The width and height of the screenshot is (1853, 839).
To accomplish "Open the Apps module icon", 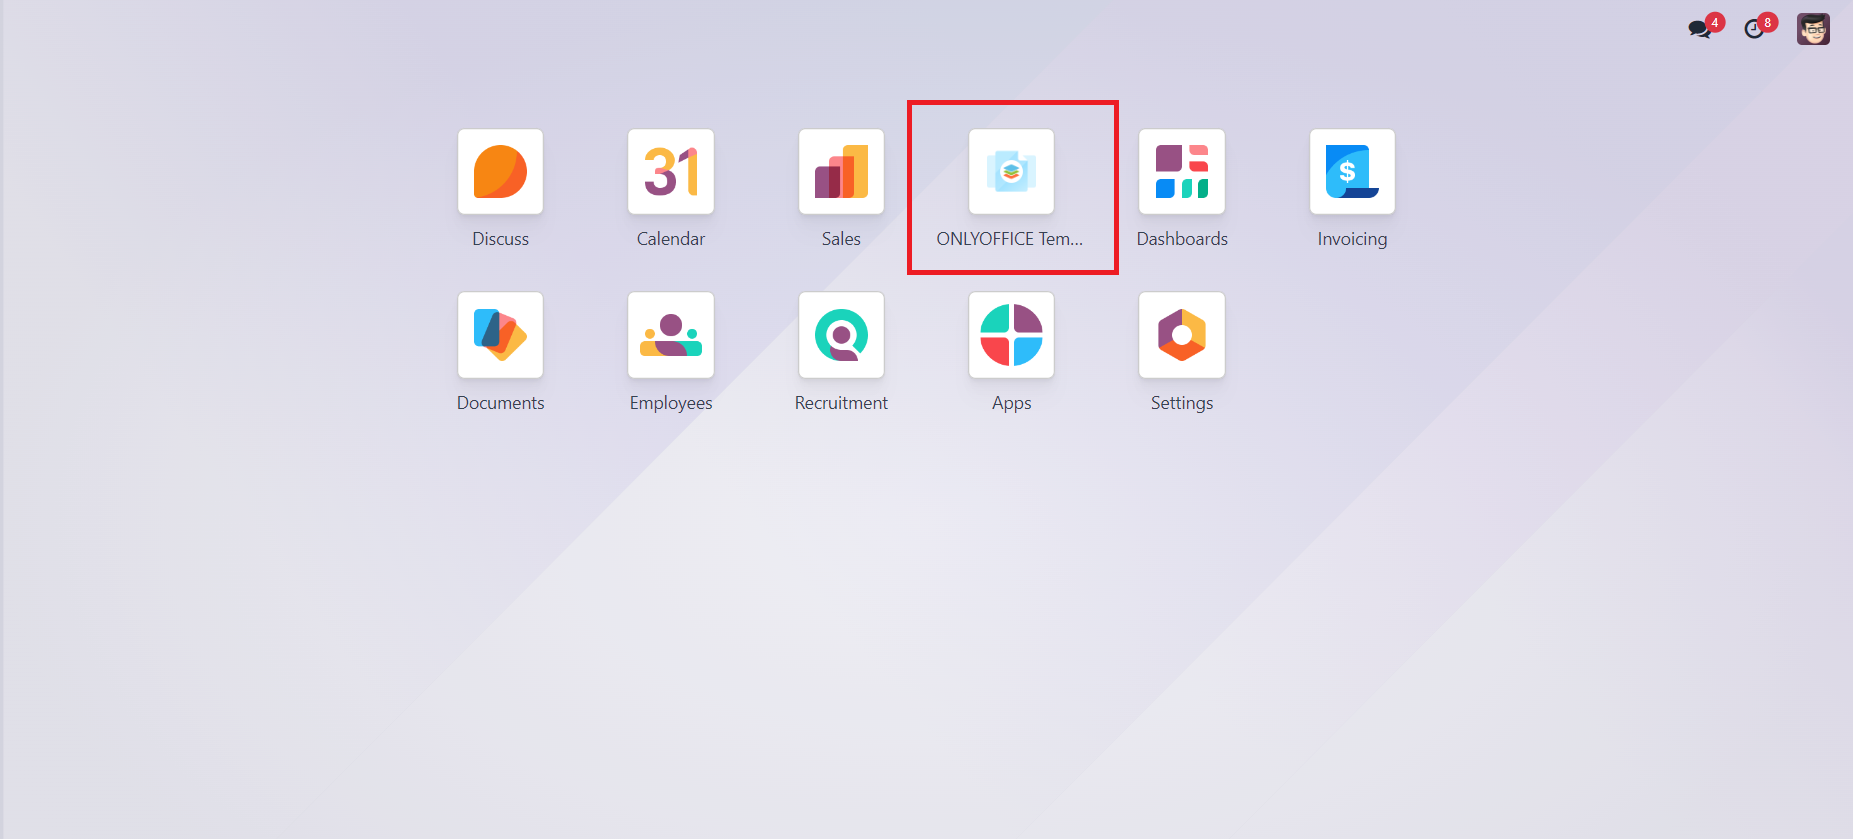I will click(x=1011, y=335).
